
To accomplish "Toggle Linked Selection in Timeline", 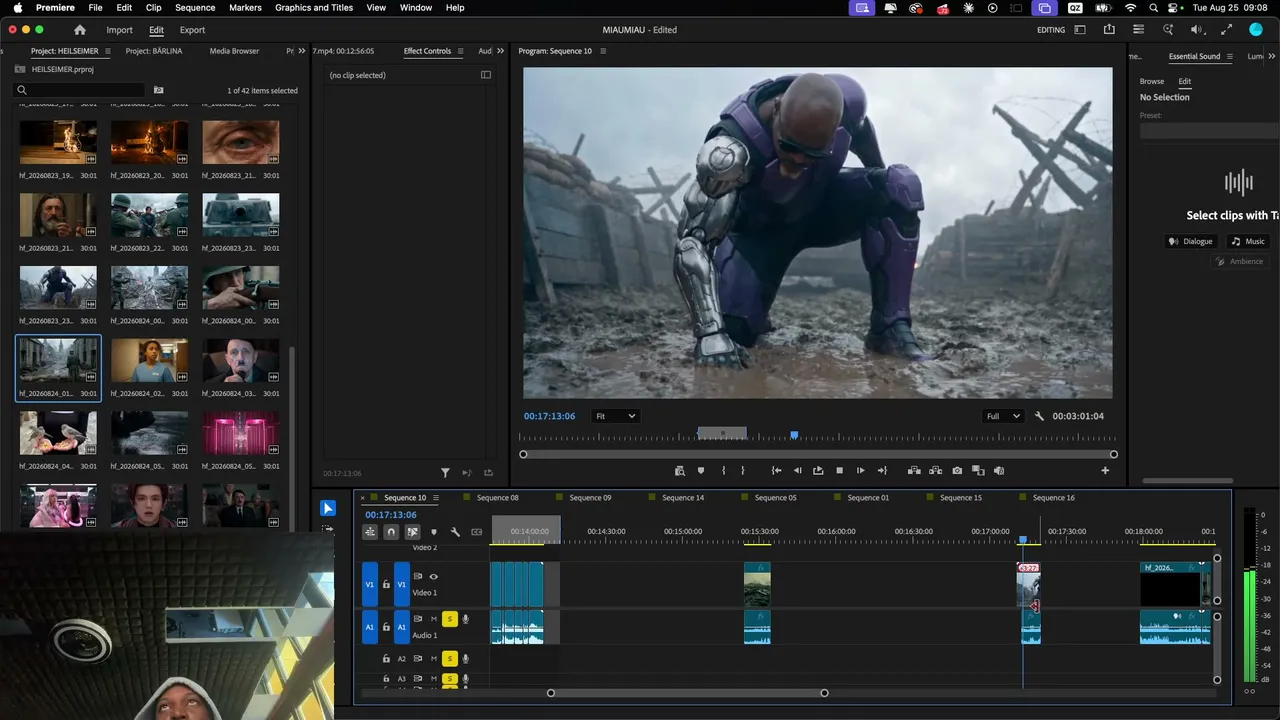I will click(412, 532).
